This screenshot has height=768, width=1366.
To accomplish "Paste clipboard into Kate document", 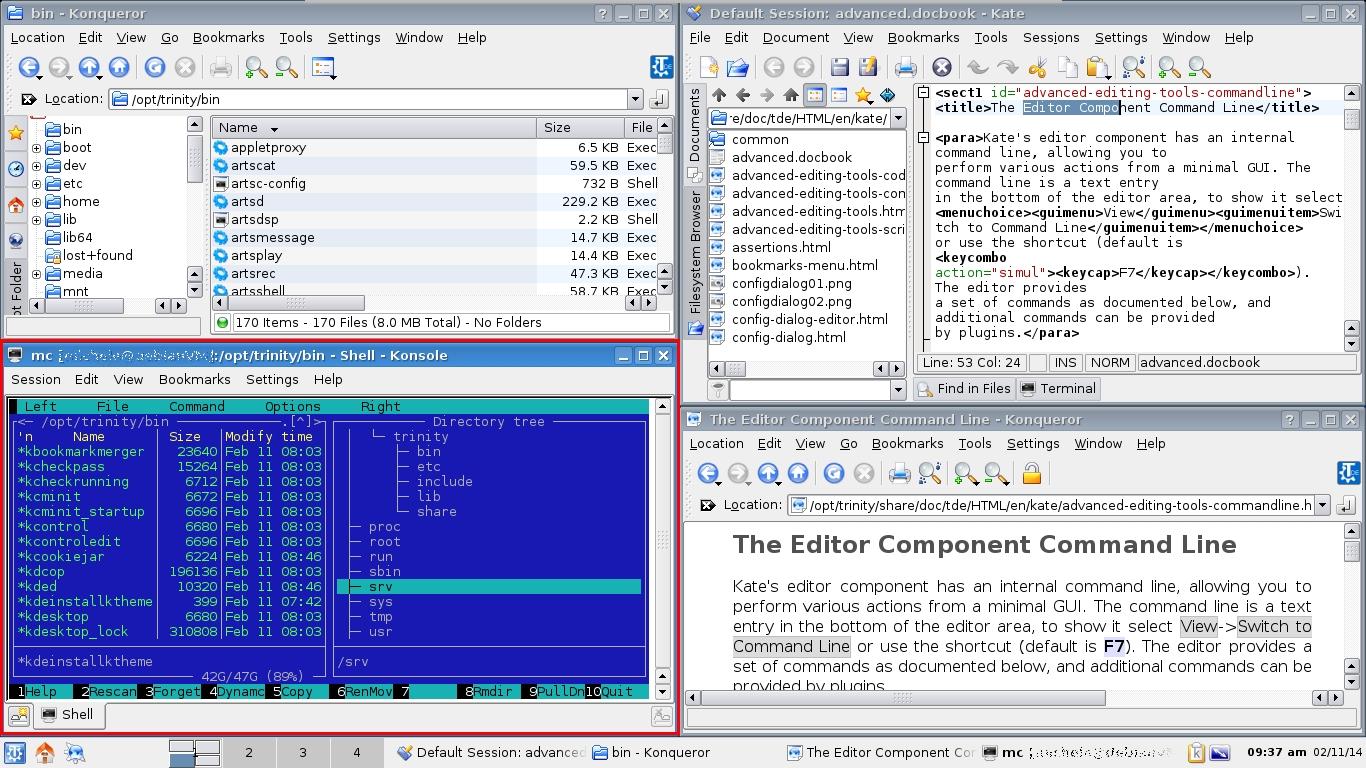I will tap(1097, 68).
